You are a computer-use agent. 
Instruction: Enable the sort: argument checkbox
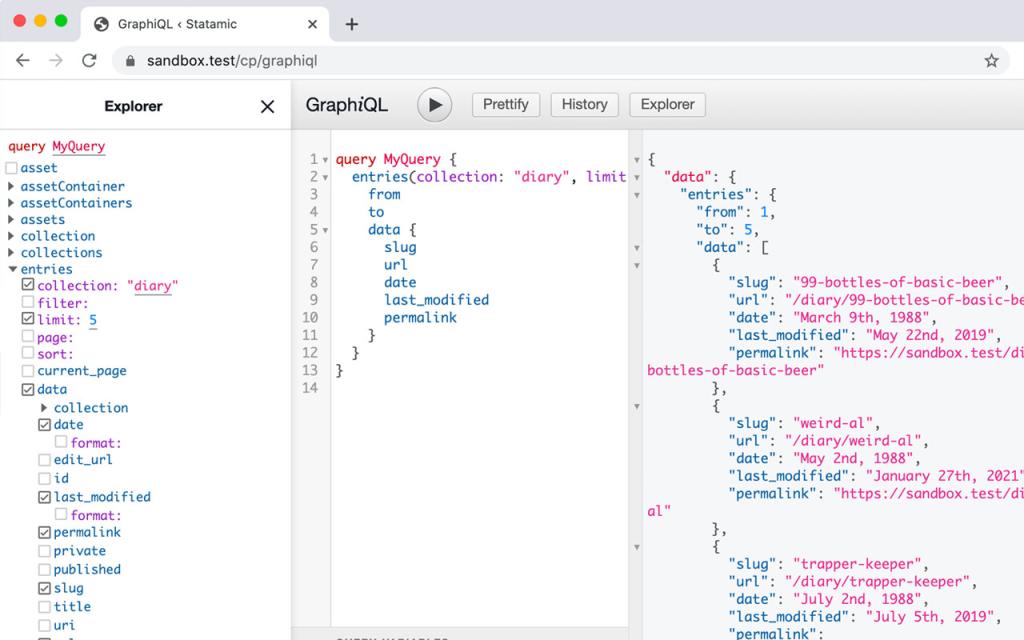click(27, 352)
